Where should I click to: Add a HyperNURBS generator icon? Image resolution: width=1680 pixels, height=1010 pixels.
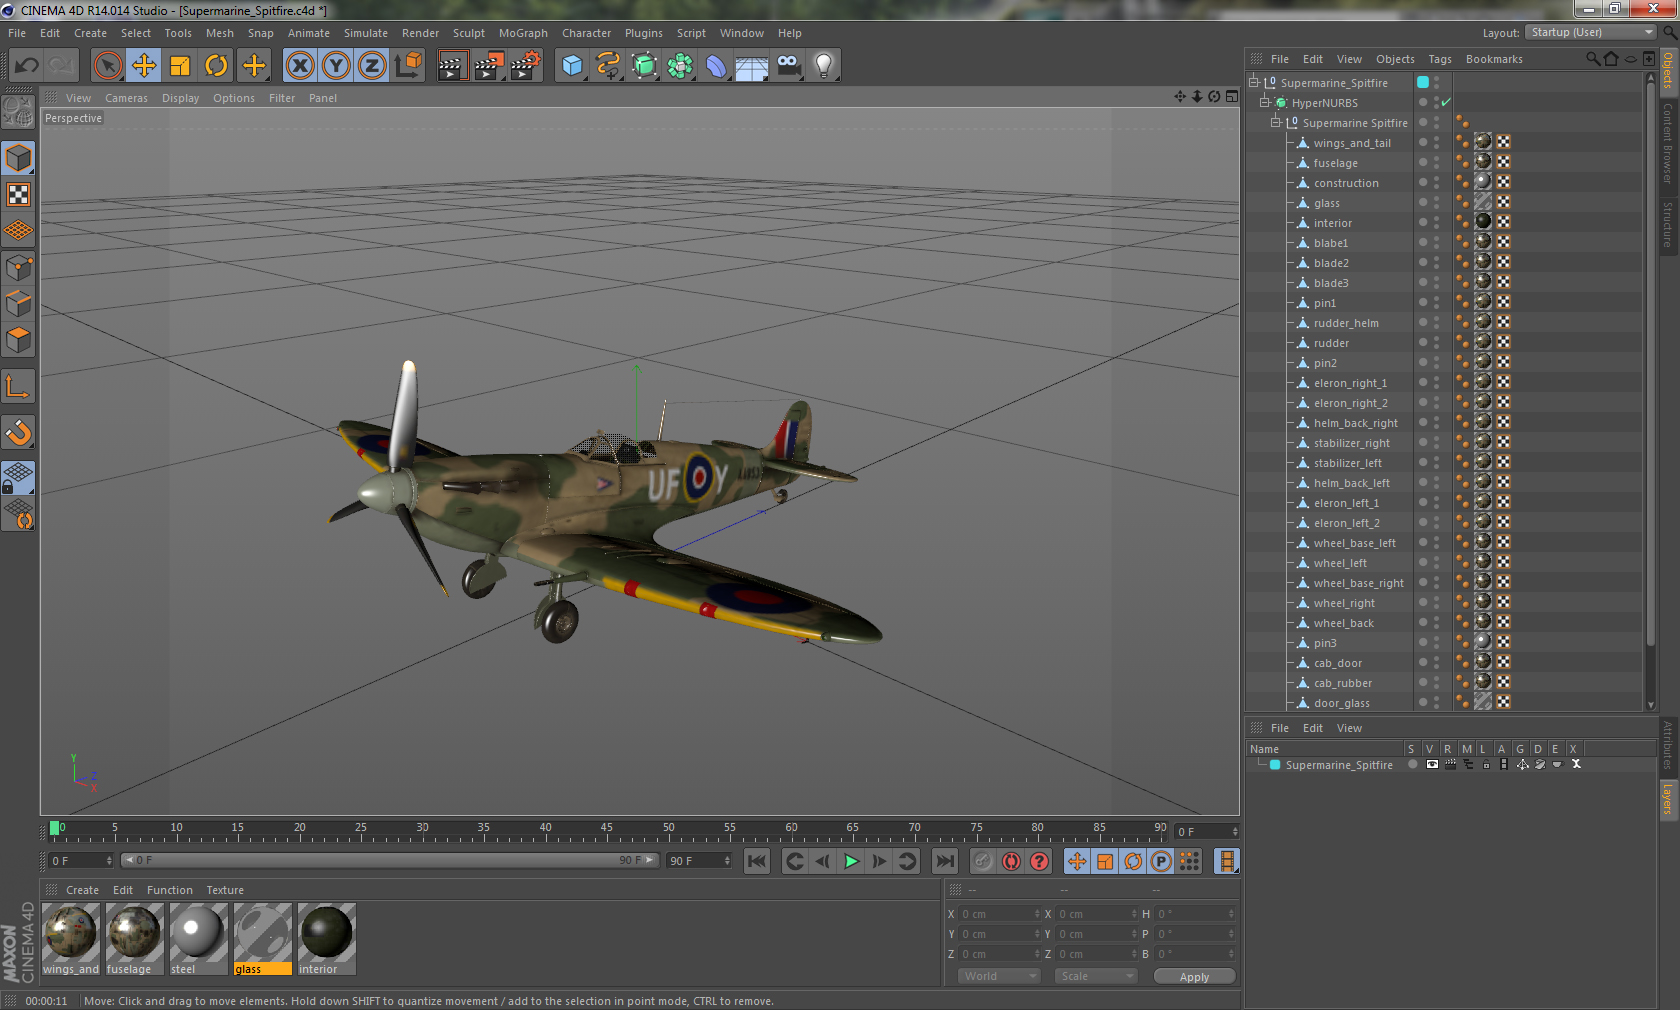tap(644, 66)
